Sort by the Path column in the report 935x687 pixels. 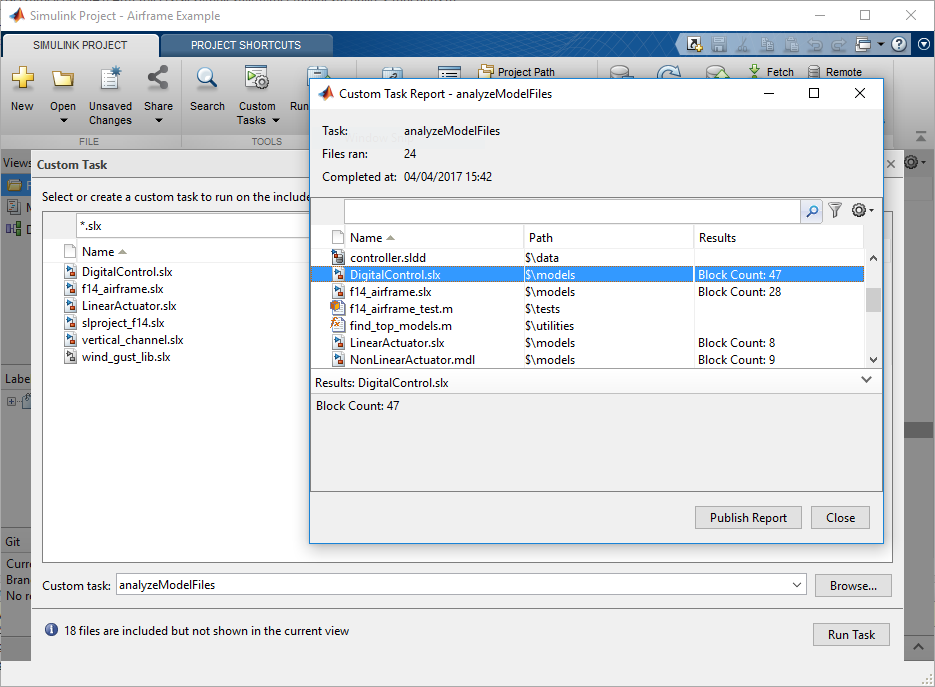tap(608, 238)
